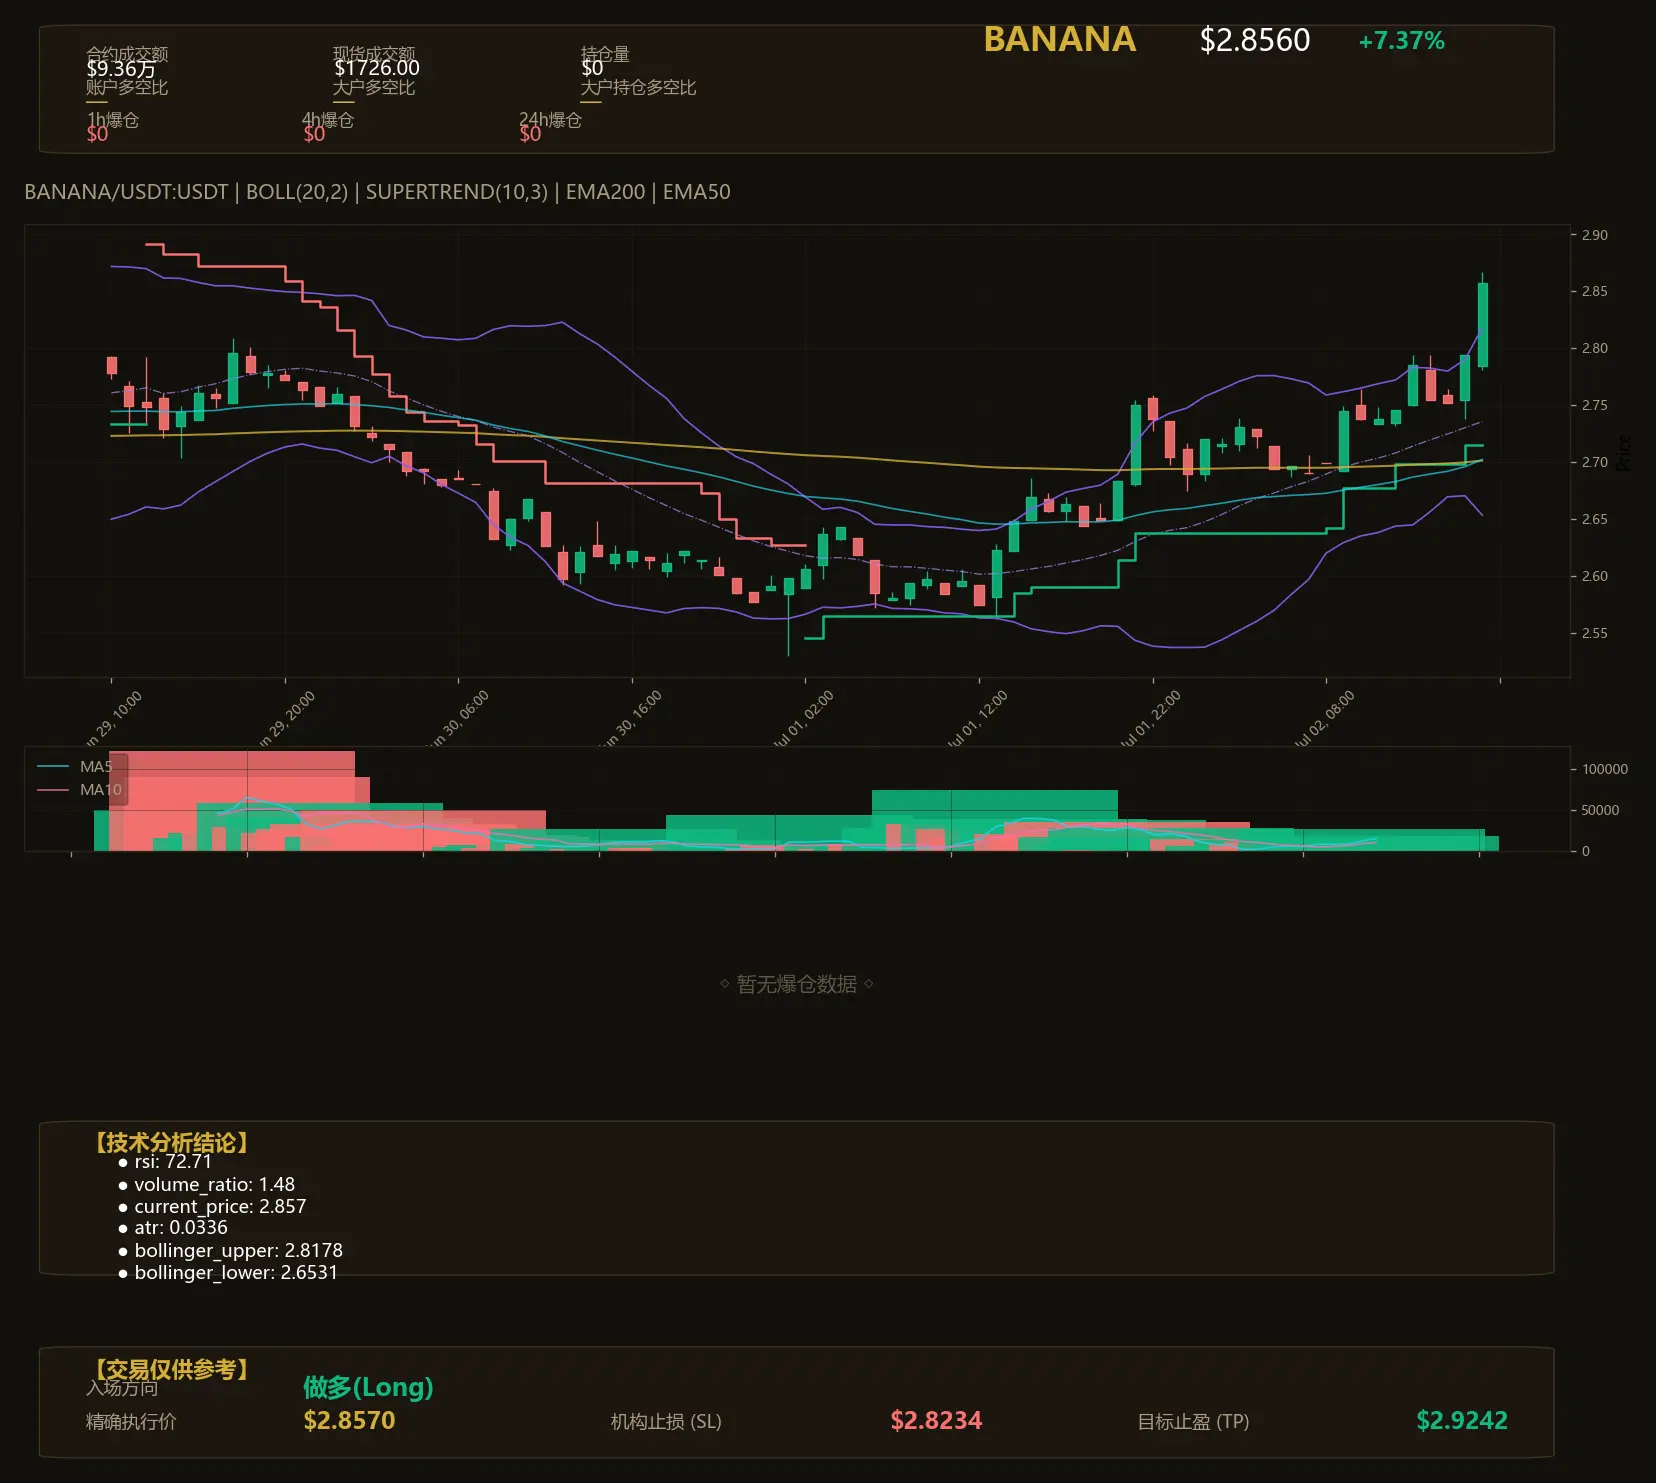Click the latest tall green candlestick
Image resolution: width=1656 pixels, height=1483 pixels.
click(x=1483, y=325)
